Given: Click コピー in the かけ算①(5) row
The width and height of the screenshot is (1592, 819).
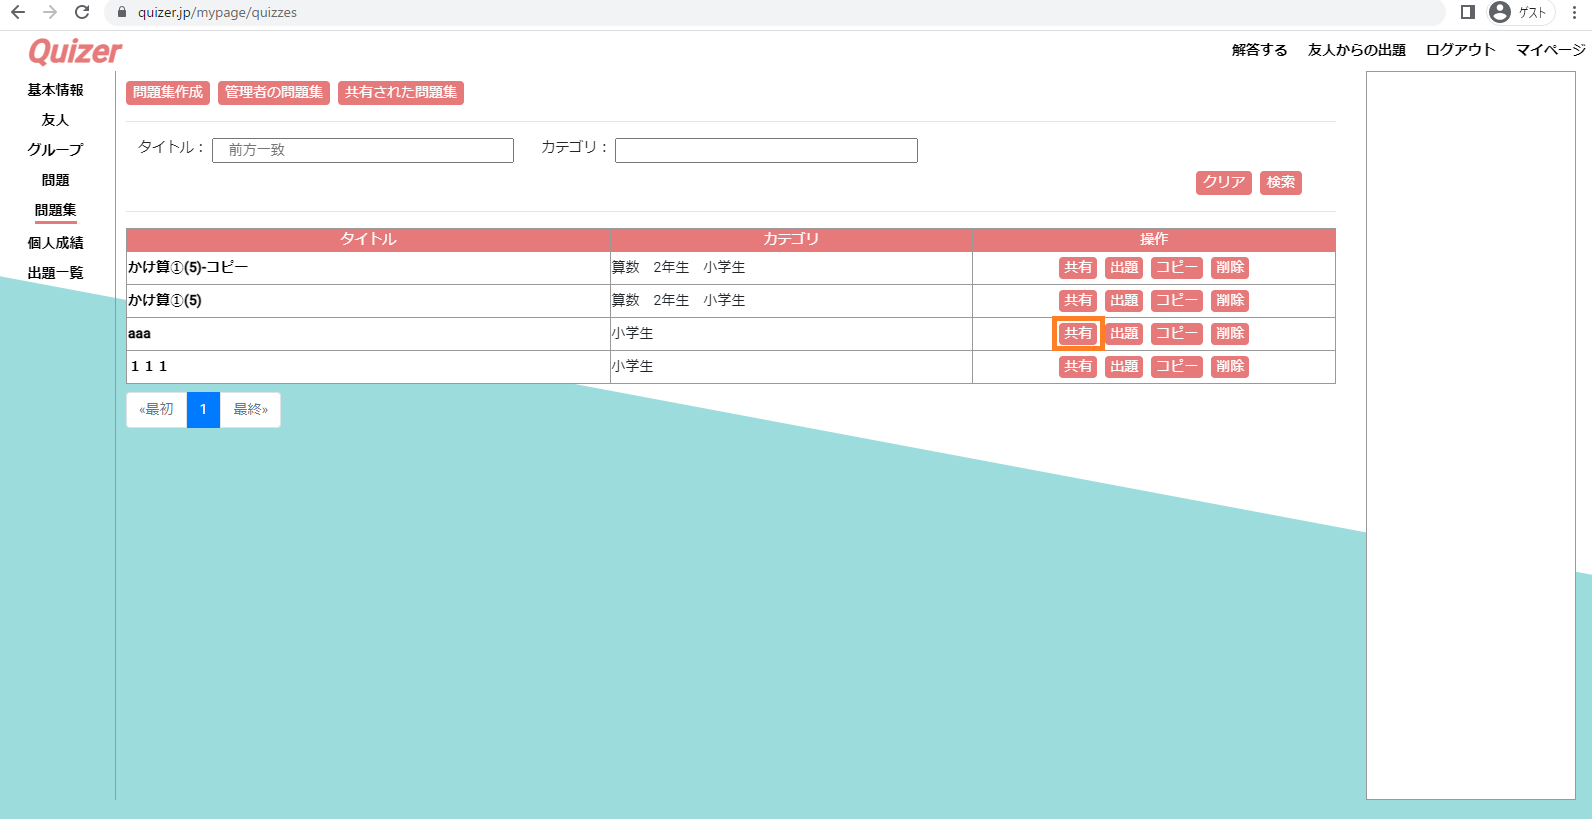Looking at the screenshot, I should (x=1177, y=301).
